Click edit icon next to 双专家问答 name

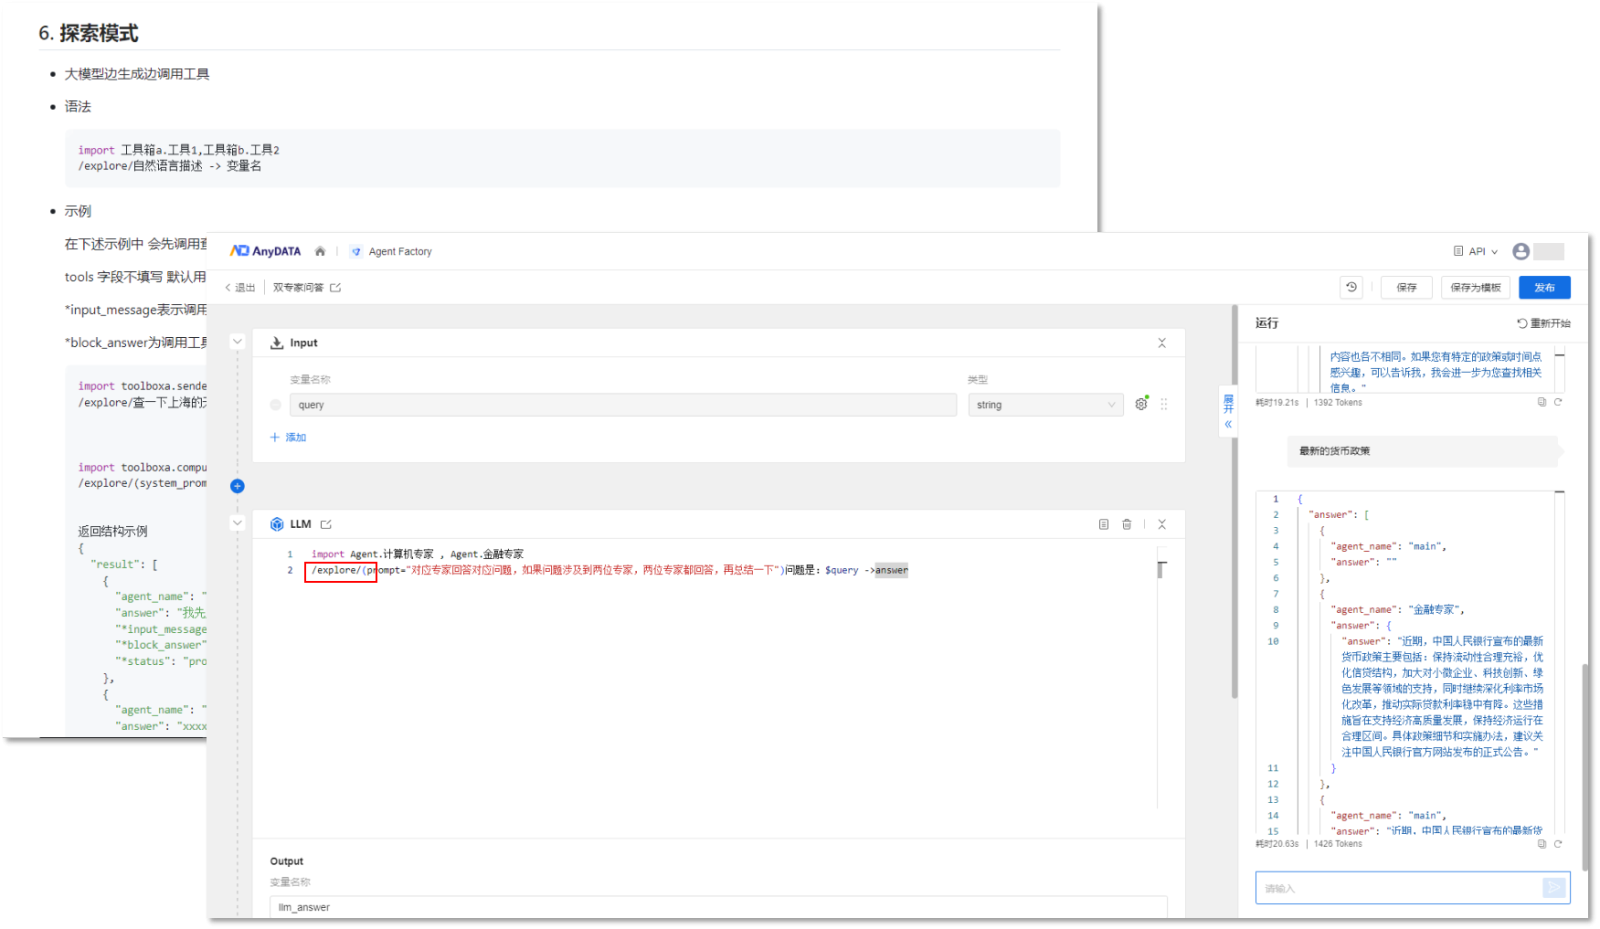tap(336, 288)
